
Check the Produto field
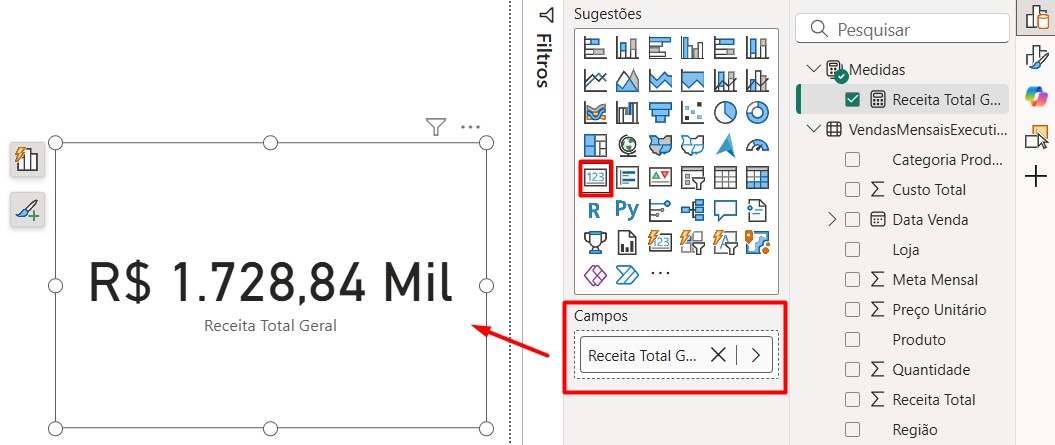click(852, 339)
